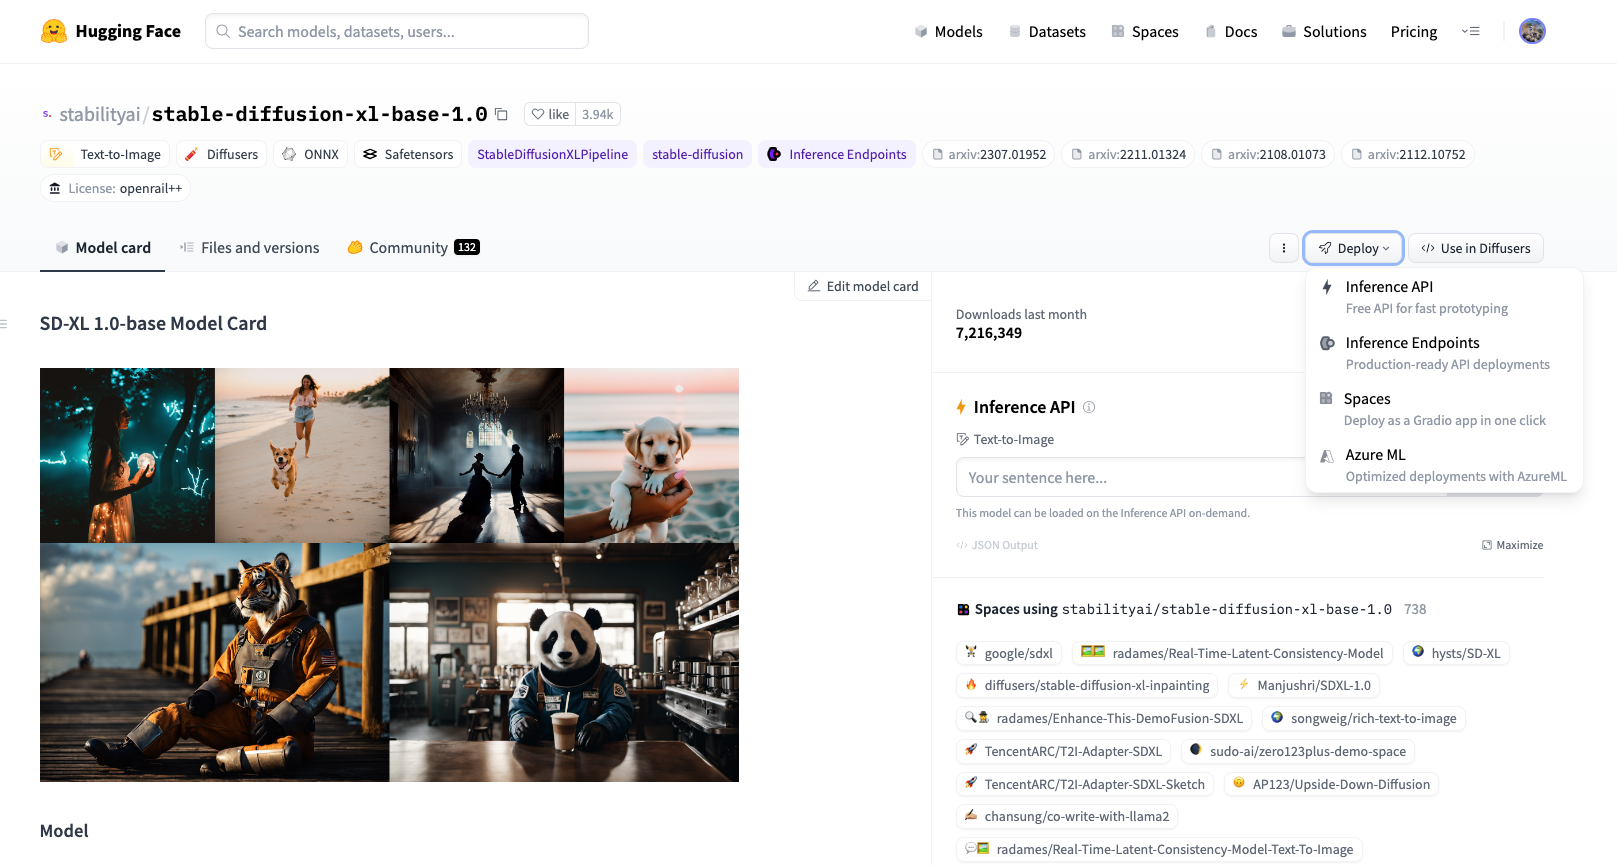Click the Maximize widget button
The image size is (1617, 865).
coord(1512,545)
